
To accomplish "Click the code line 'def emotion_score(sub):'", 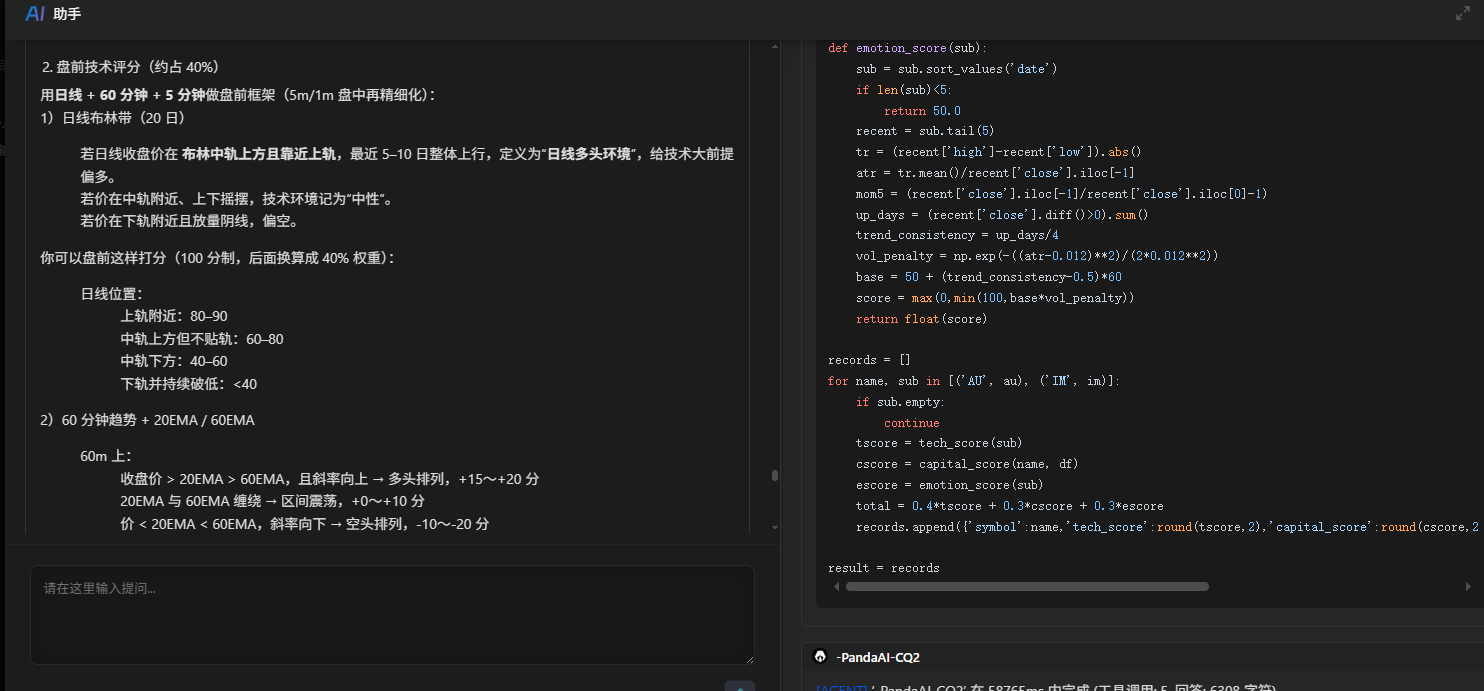I will click(907, 48).
